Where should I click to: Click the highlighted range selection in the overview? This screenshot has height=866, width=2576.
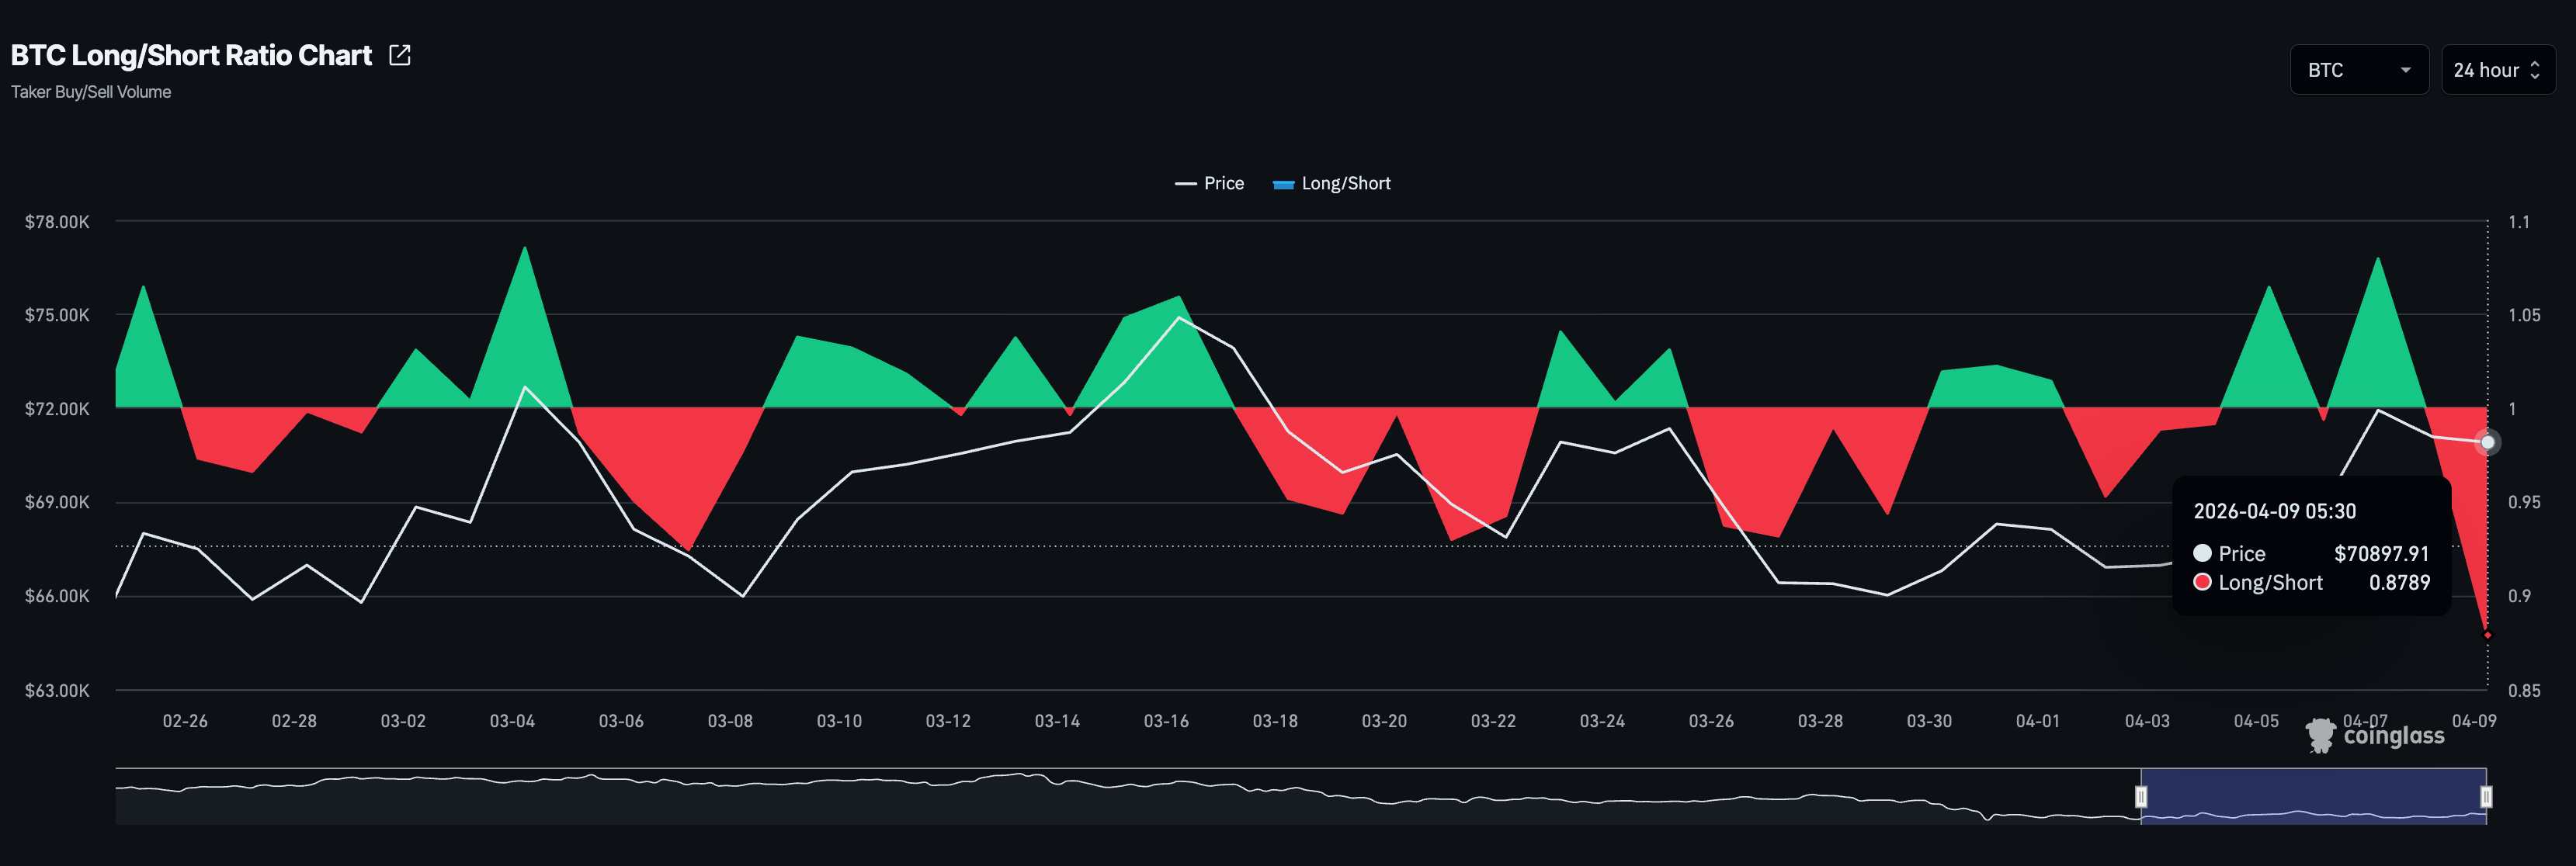pos(2313,796)
